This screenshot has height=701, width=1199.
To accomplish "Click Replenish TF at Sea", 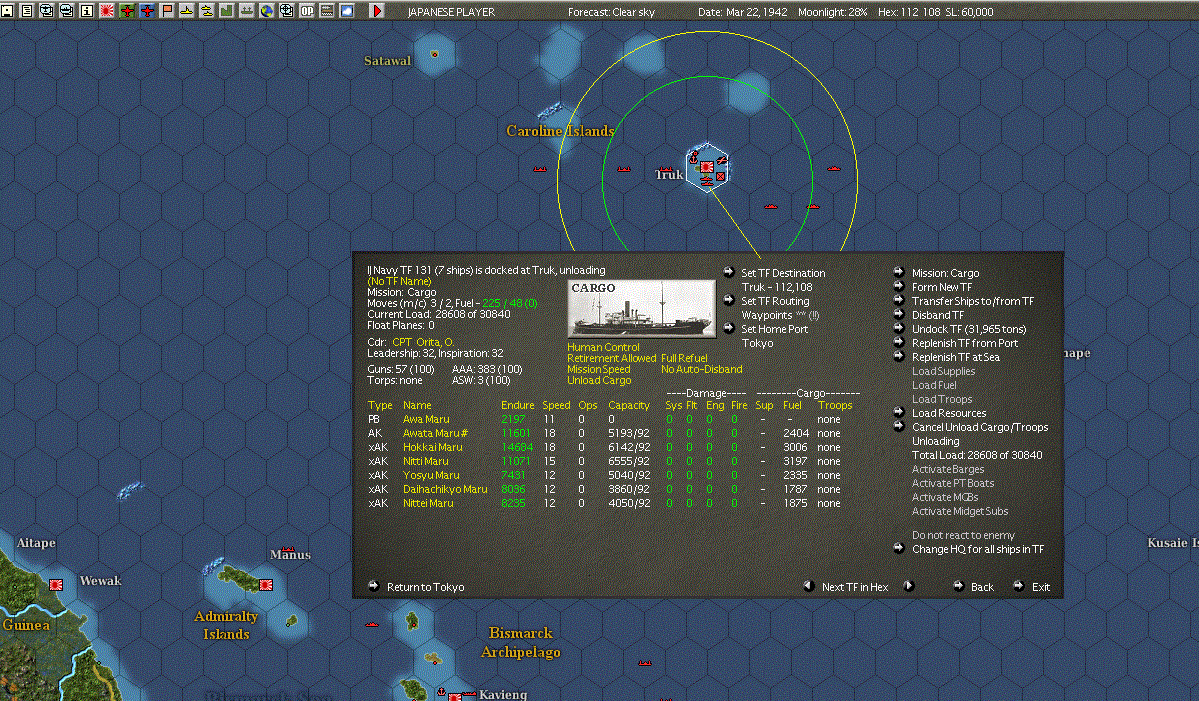I will point(955,357).
